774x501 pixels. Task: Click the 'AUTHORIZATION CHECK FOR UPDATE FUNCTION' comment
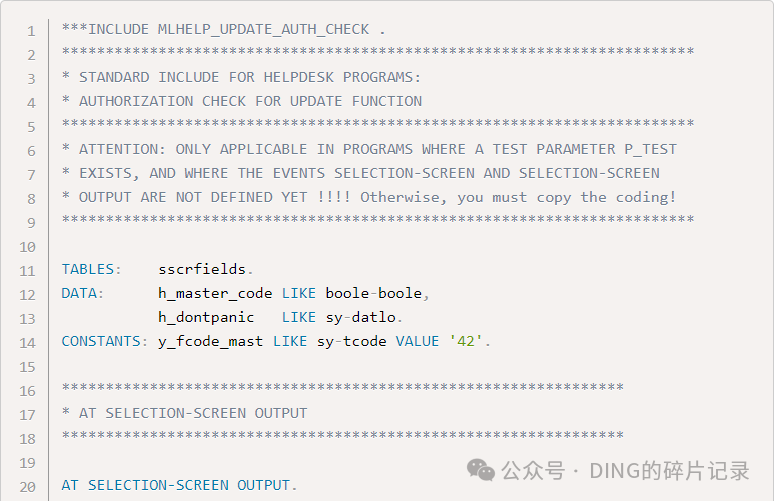click(250, 102)
